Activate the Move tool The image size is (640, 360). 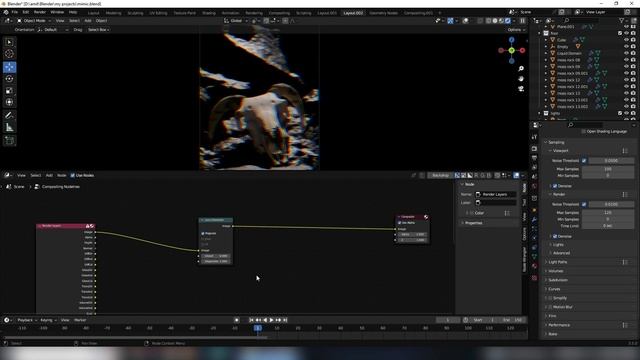click(x=9, y=67)
